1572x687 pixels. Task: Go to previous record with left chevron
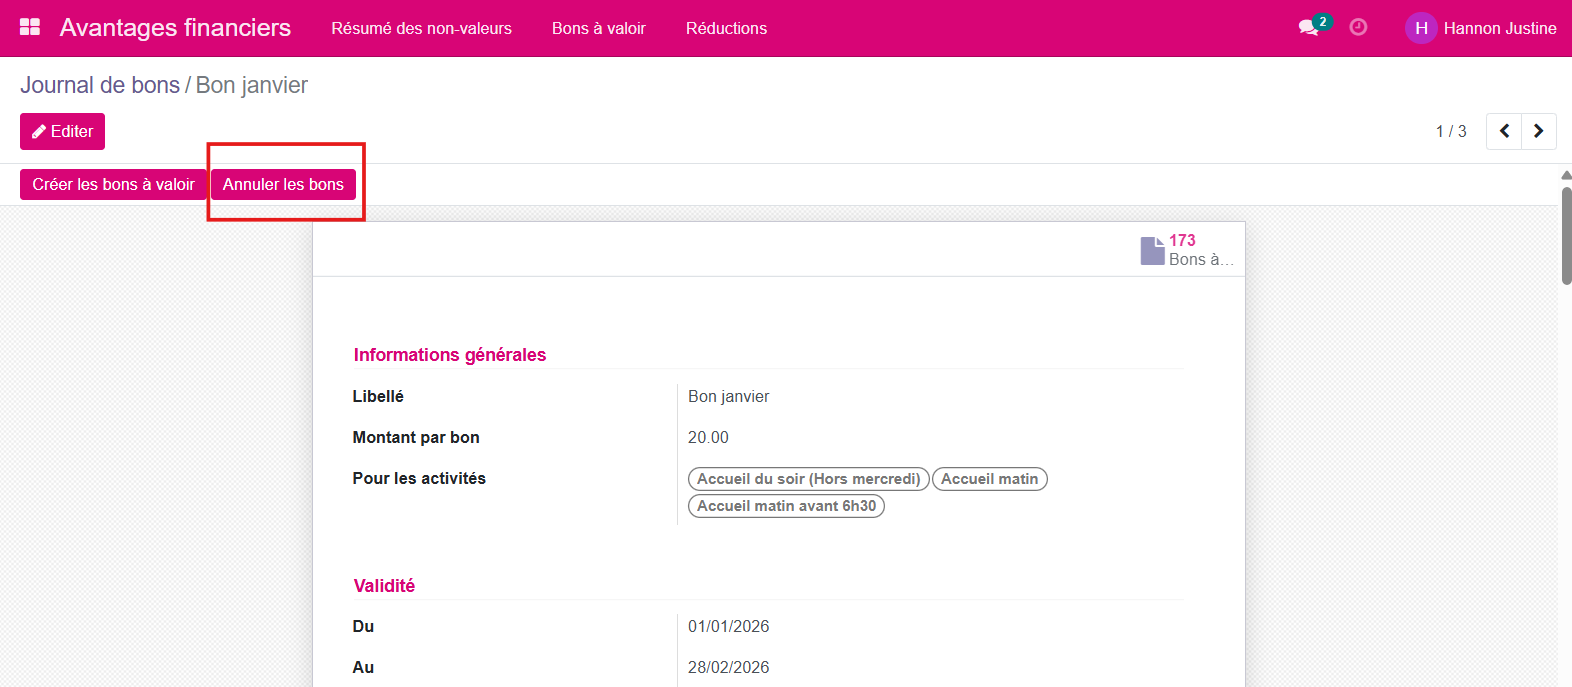point(1504,131)
